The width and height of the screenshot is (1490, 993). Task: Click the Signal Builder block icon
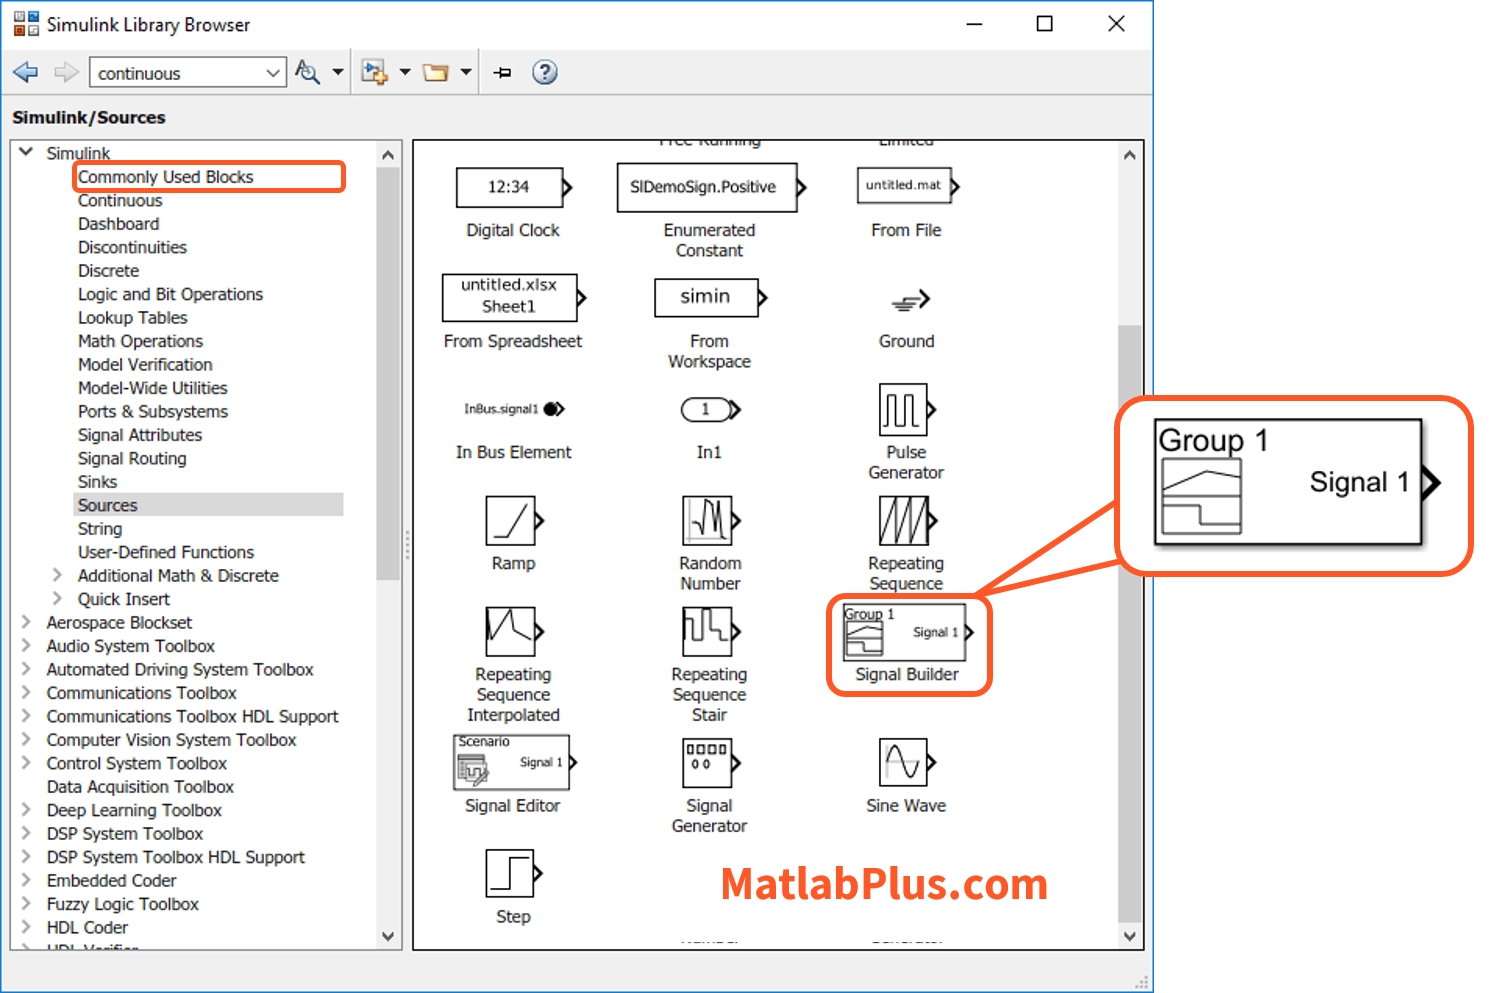[905, 632]
